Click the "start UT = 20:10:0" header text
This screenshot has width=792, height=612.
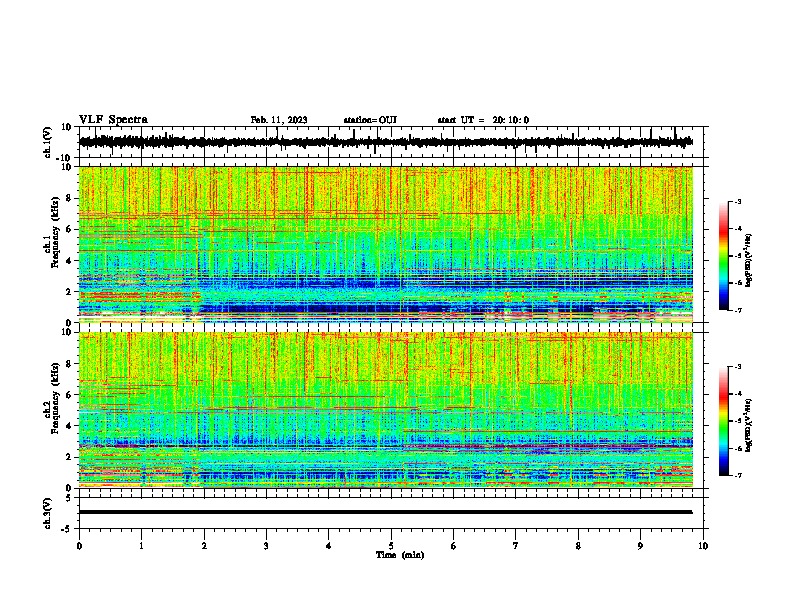(x=483, y=120)
